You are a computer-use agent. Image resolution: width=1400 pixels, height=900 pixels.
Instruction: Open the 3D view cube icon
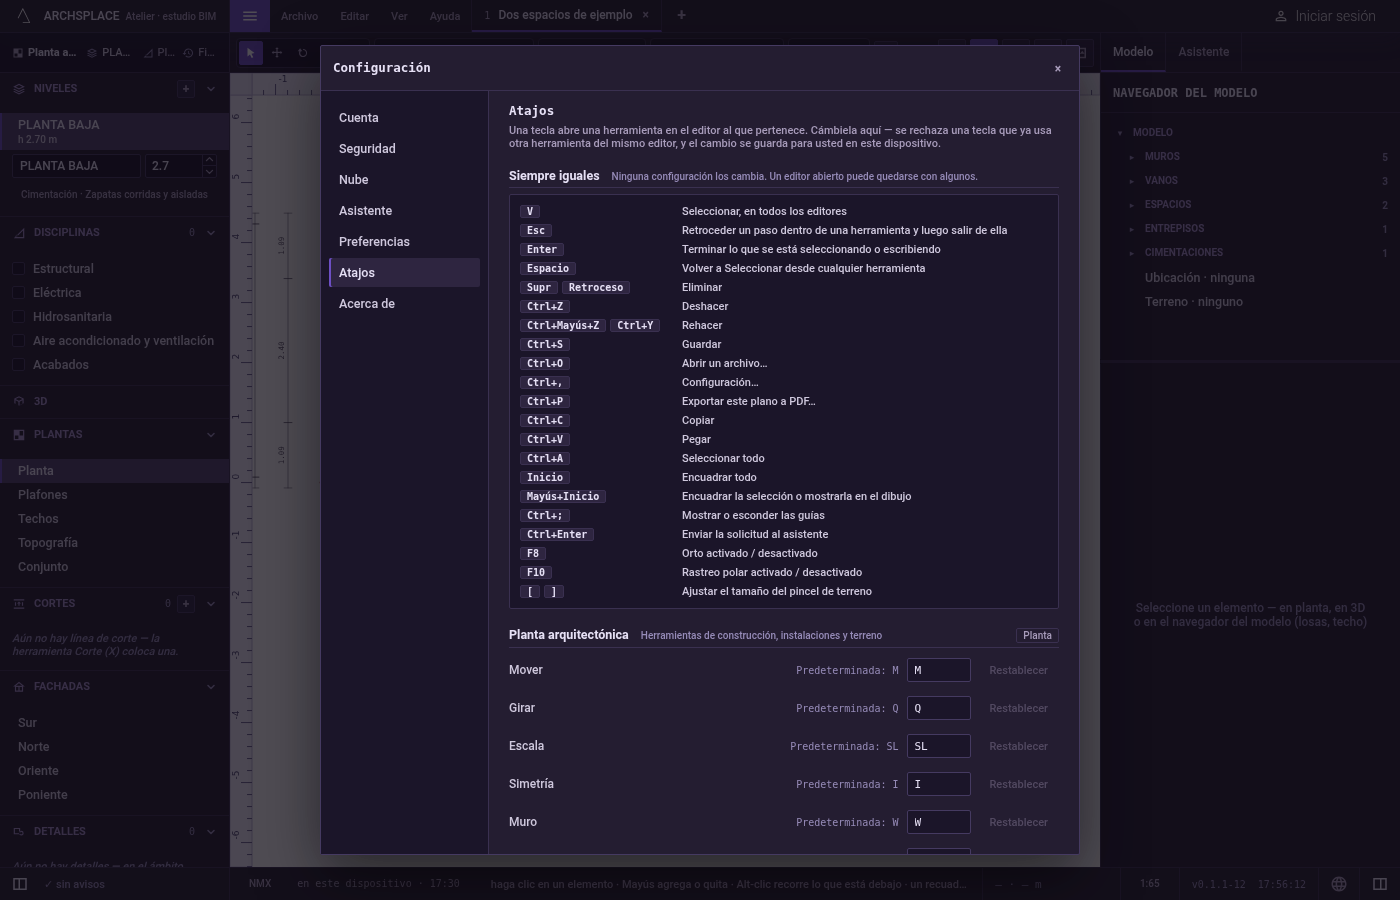pyautogui.click(x=19, y=401)
